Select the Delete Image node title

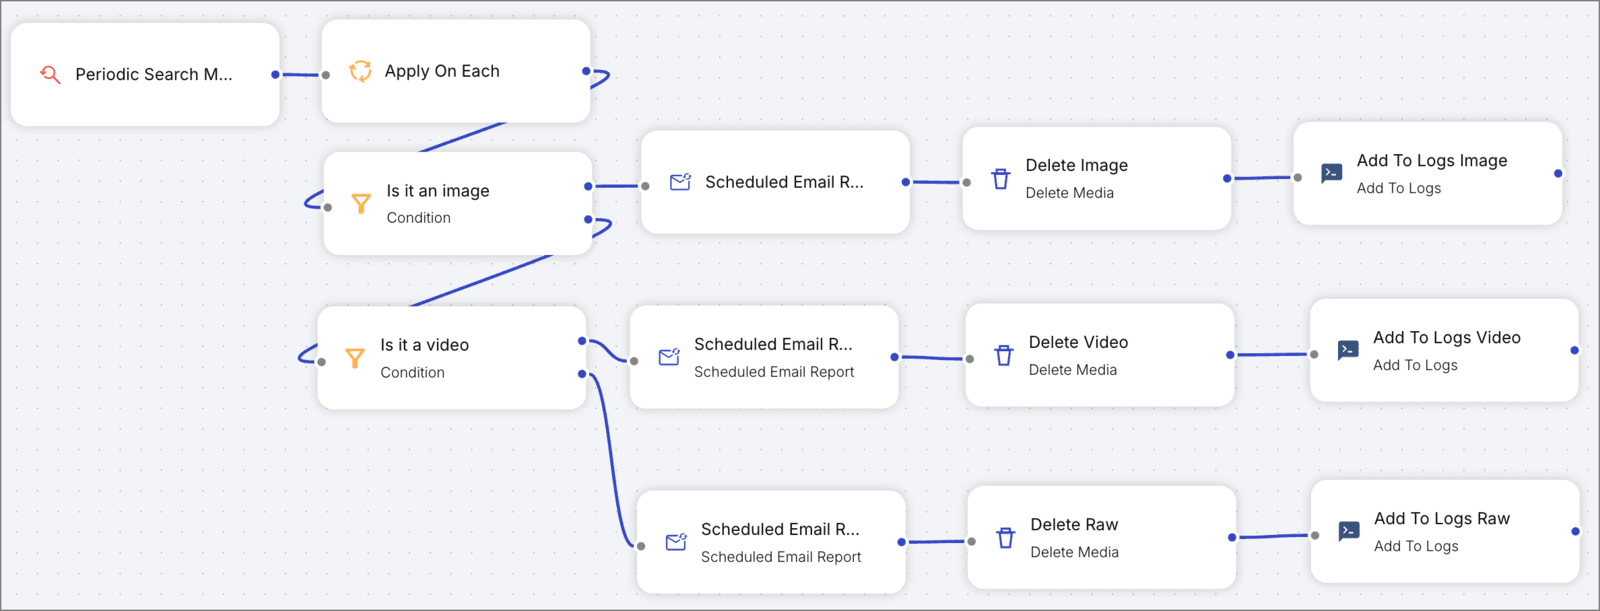point(1076,165)
